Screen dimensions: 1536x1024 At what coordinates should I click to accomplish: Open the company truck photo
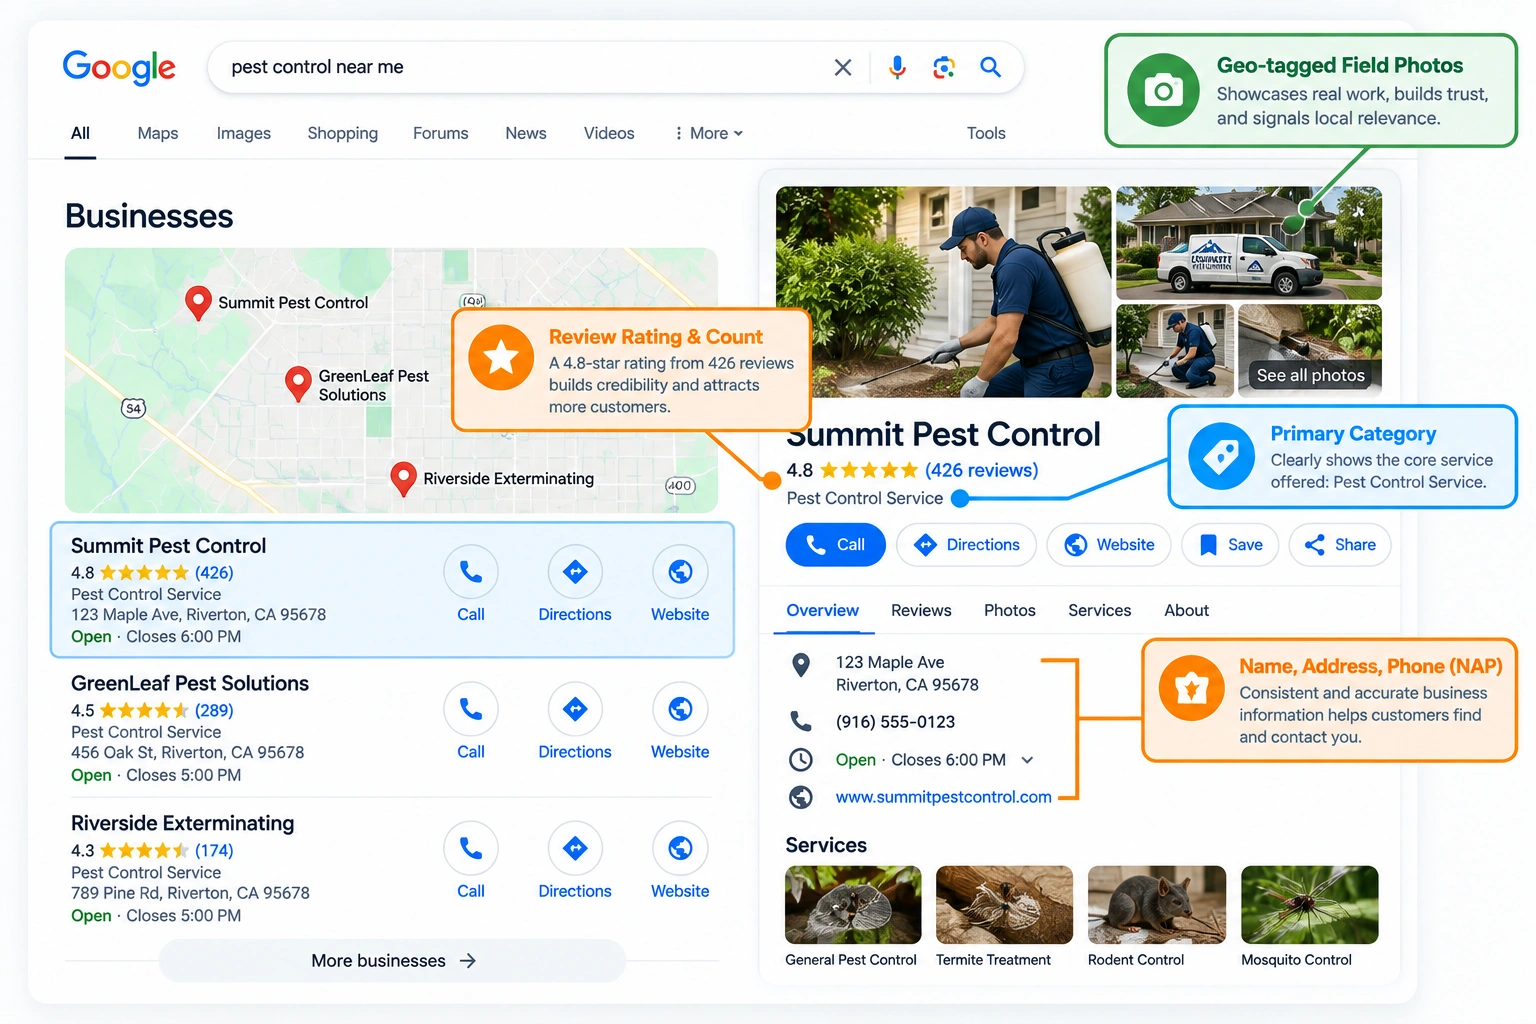[x=1249, y=243]
